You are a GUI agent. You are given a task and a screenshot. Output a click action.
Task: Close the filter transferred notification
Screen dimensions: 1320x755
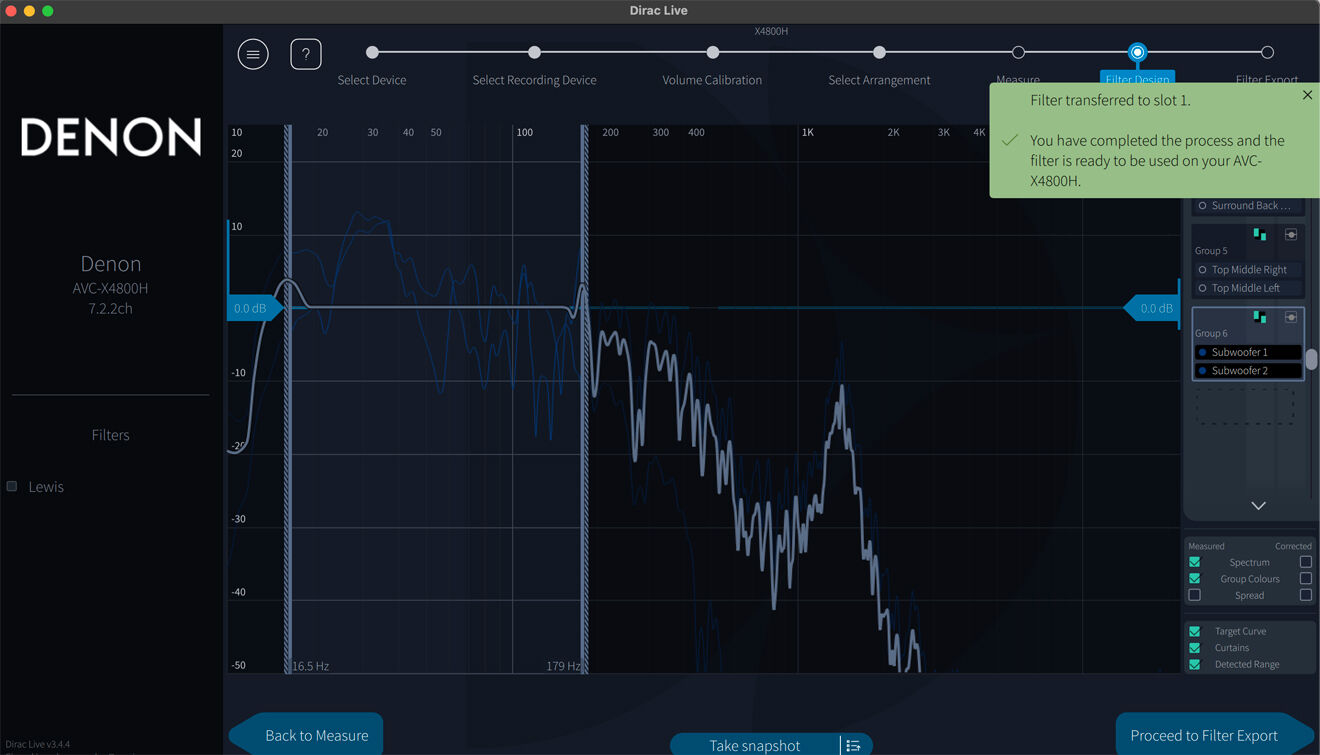1307,95
